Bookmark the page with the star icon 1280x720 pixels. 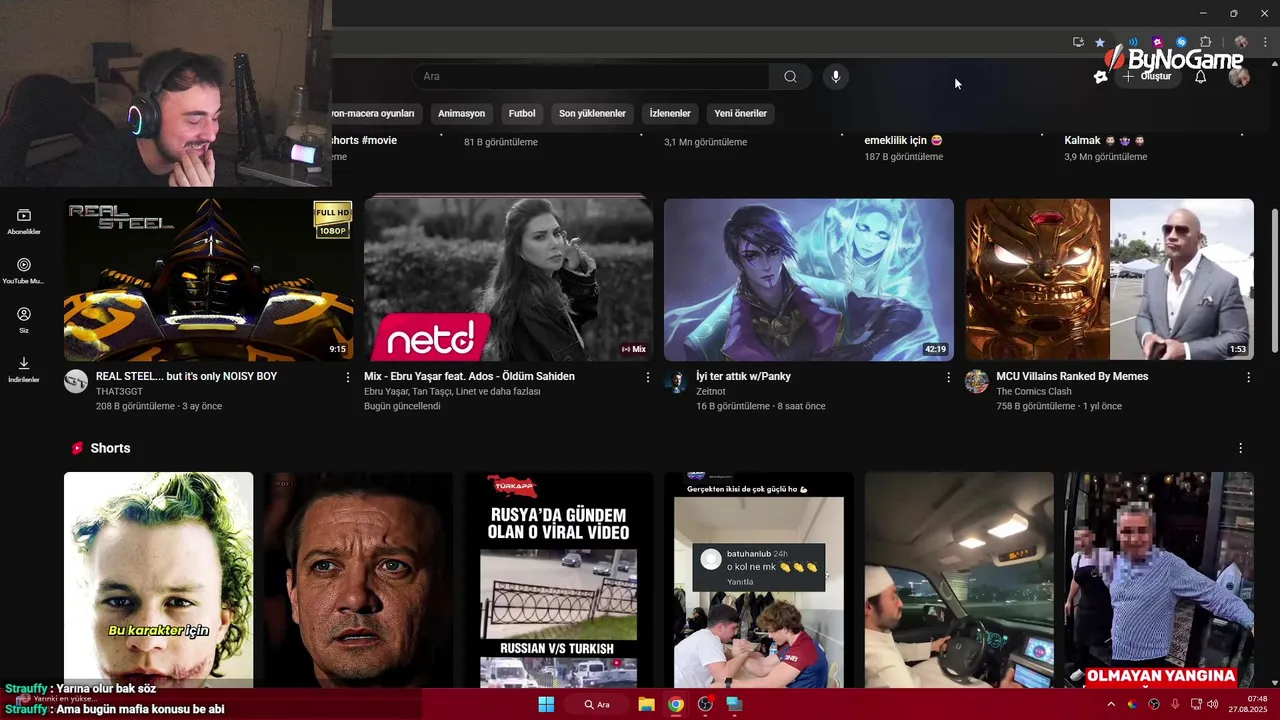[1100, 42]
